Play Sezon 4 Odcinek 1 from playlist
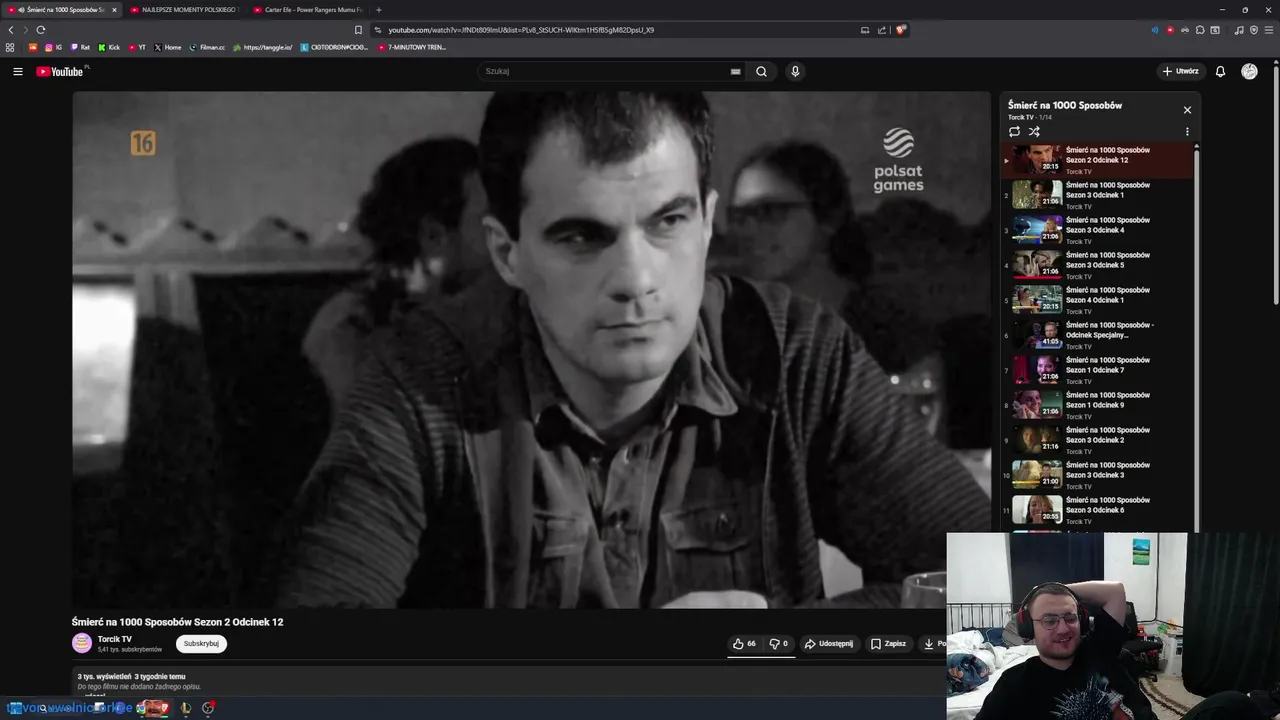 tap(1097, 299)
